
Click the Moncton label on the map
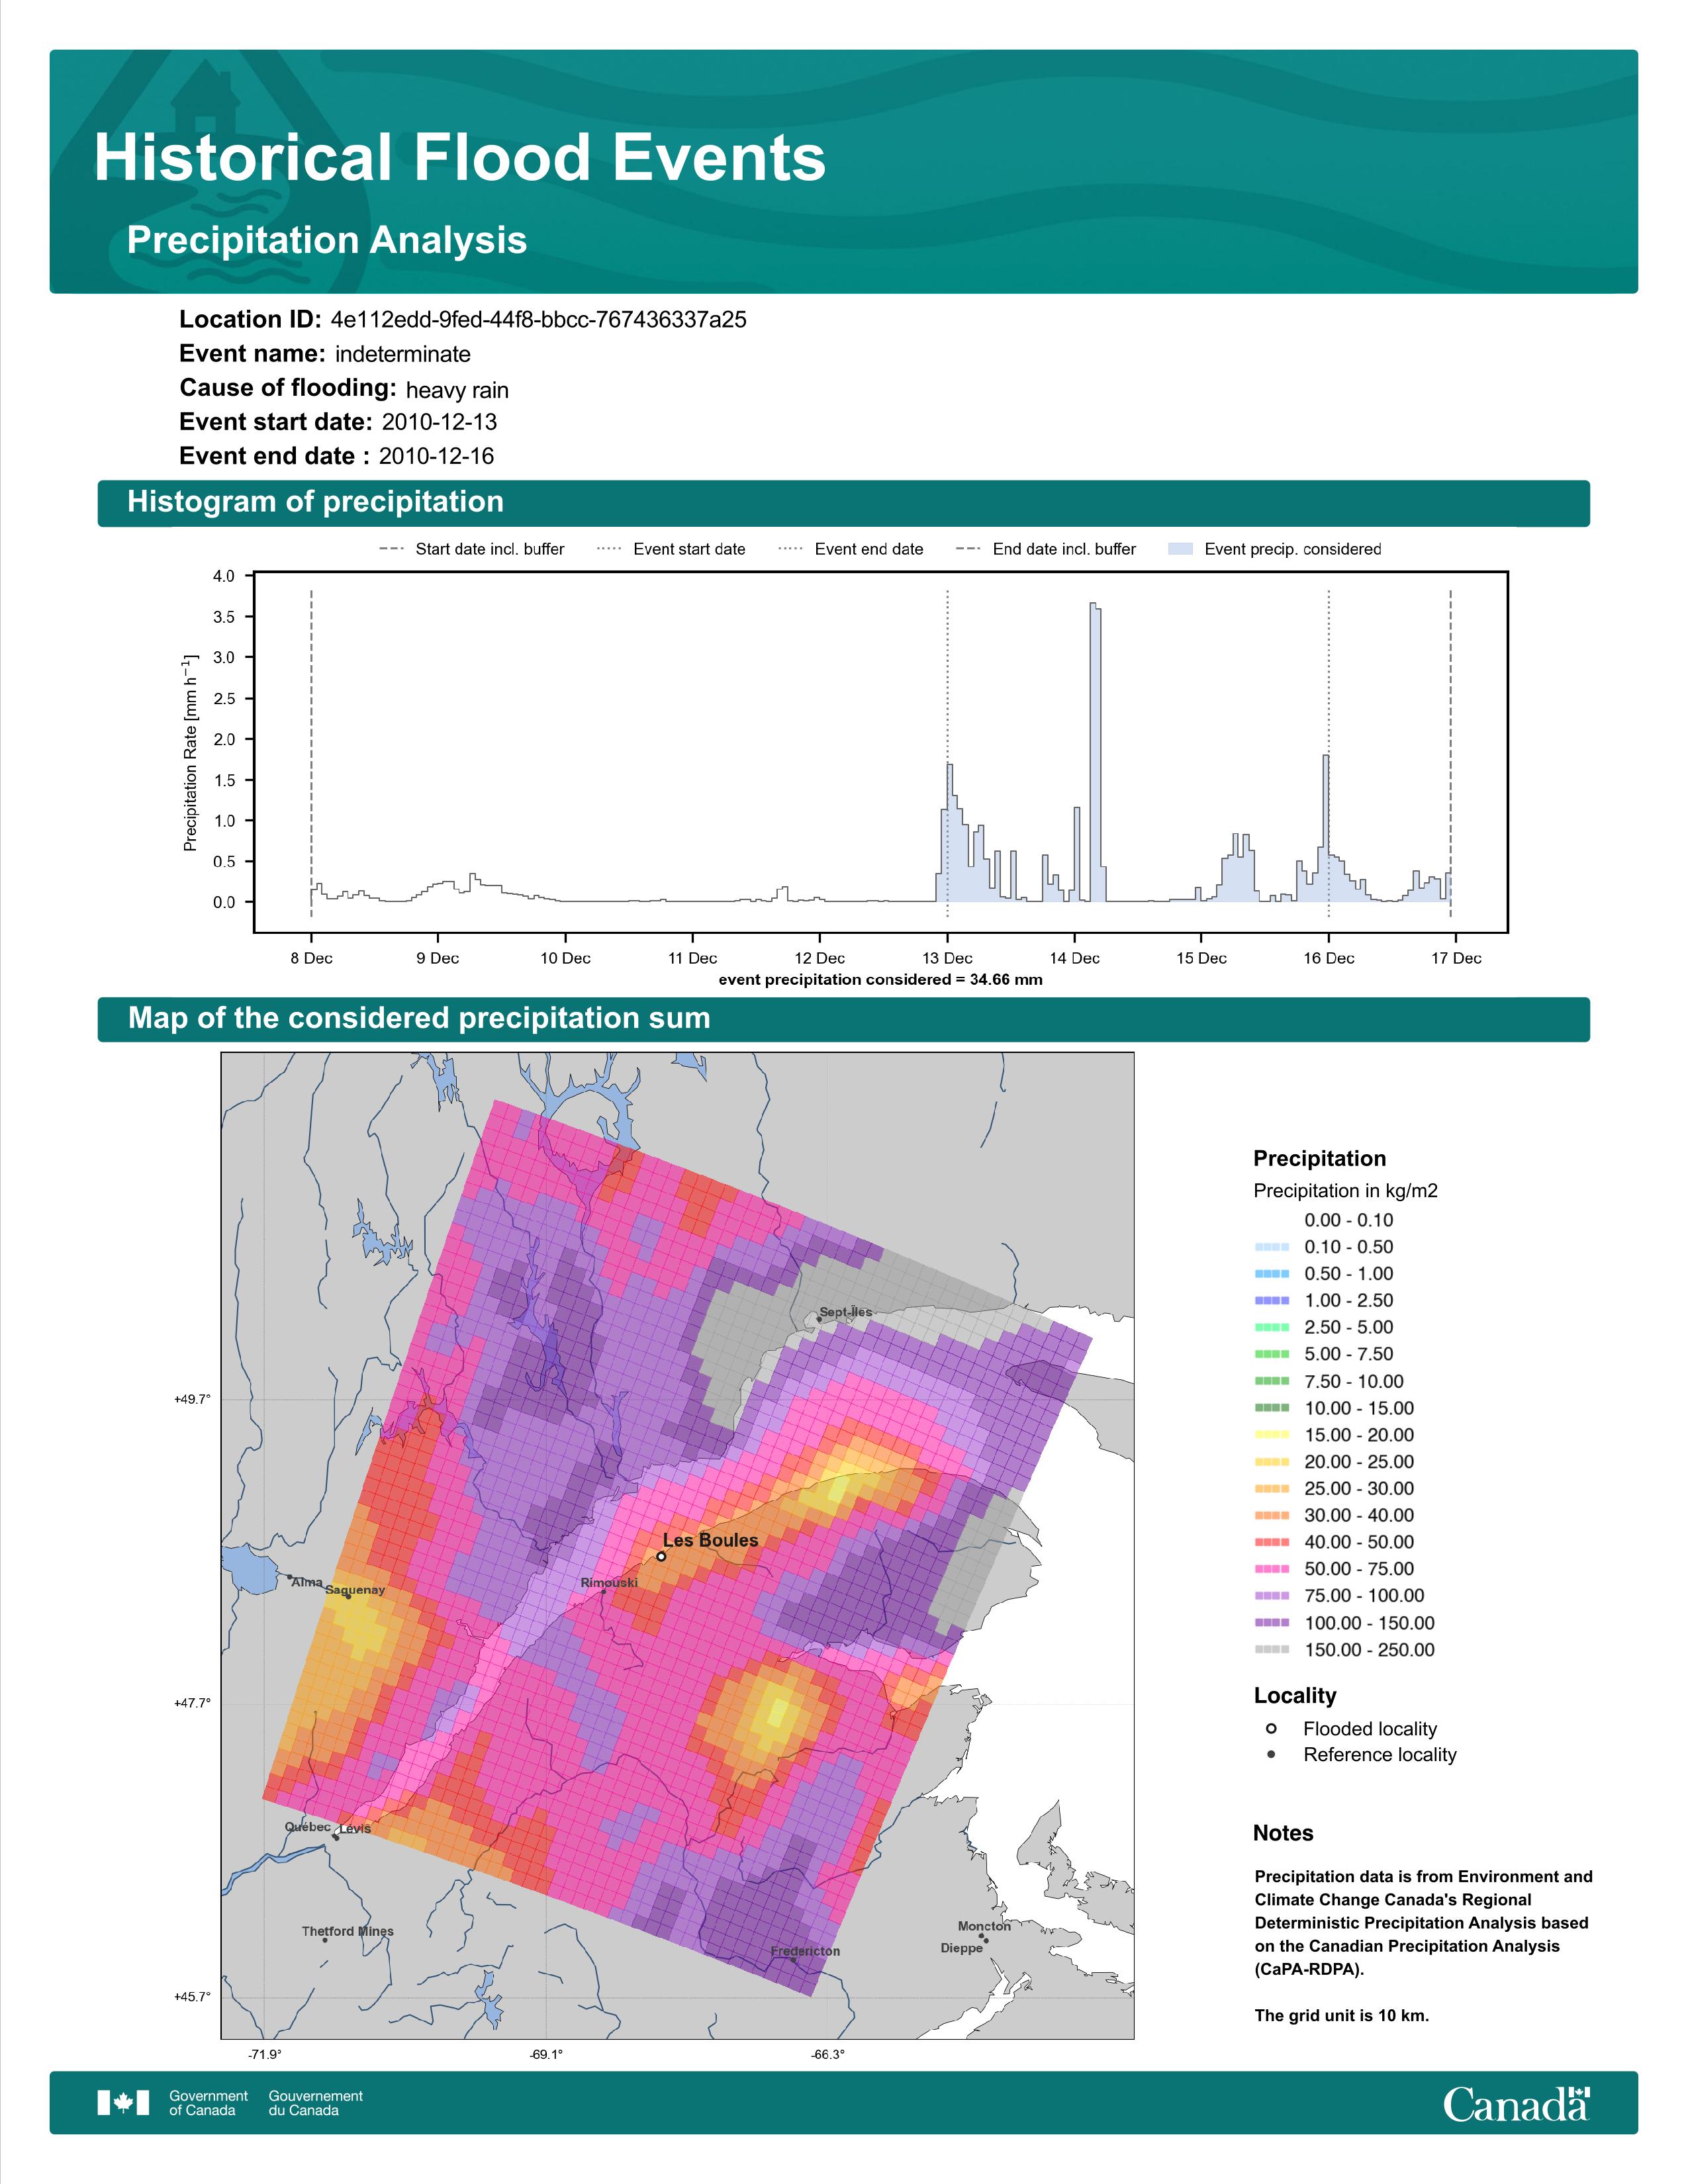(984, 1926)
